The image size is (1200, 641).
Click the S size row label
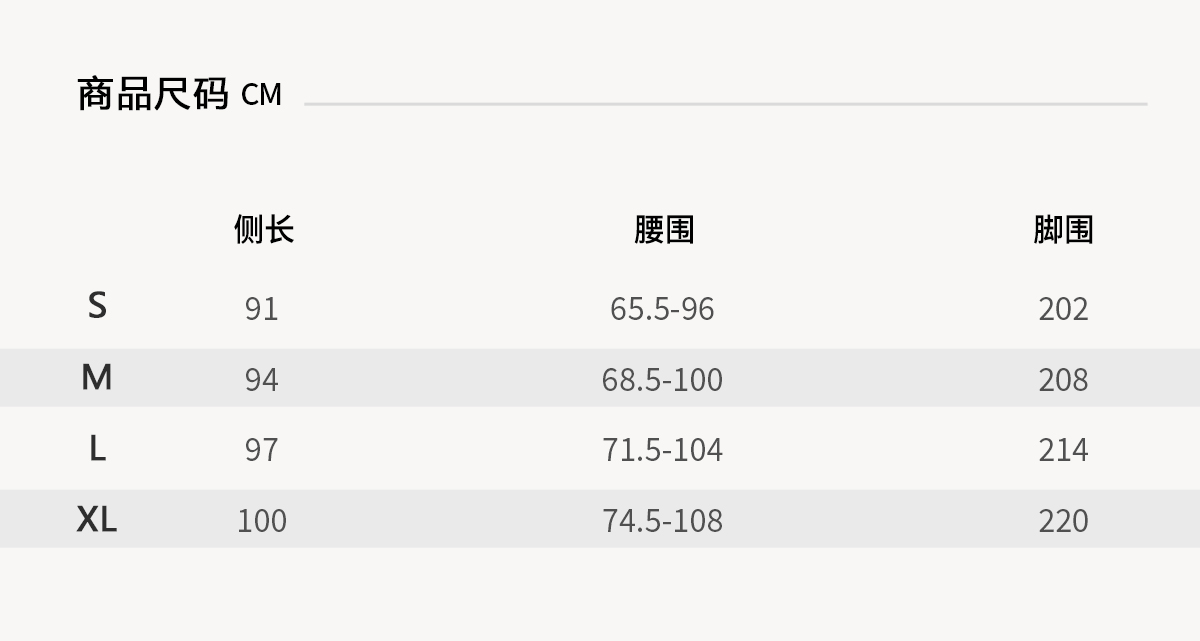pos(97,305)
